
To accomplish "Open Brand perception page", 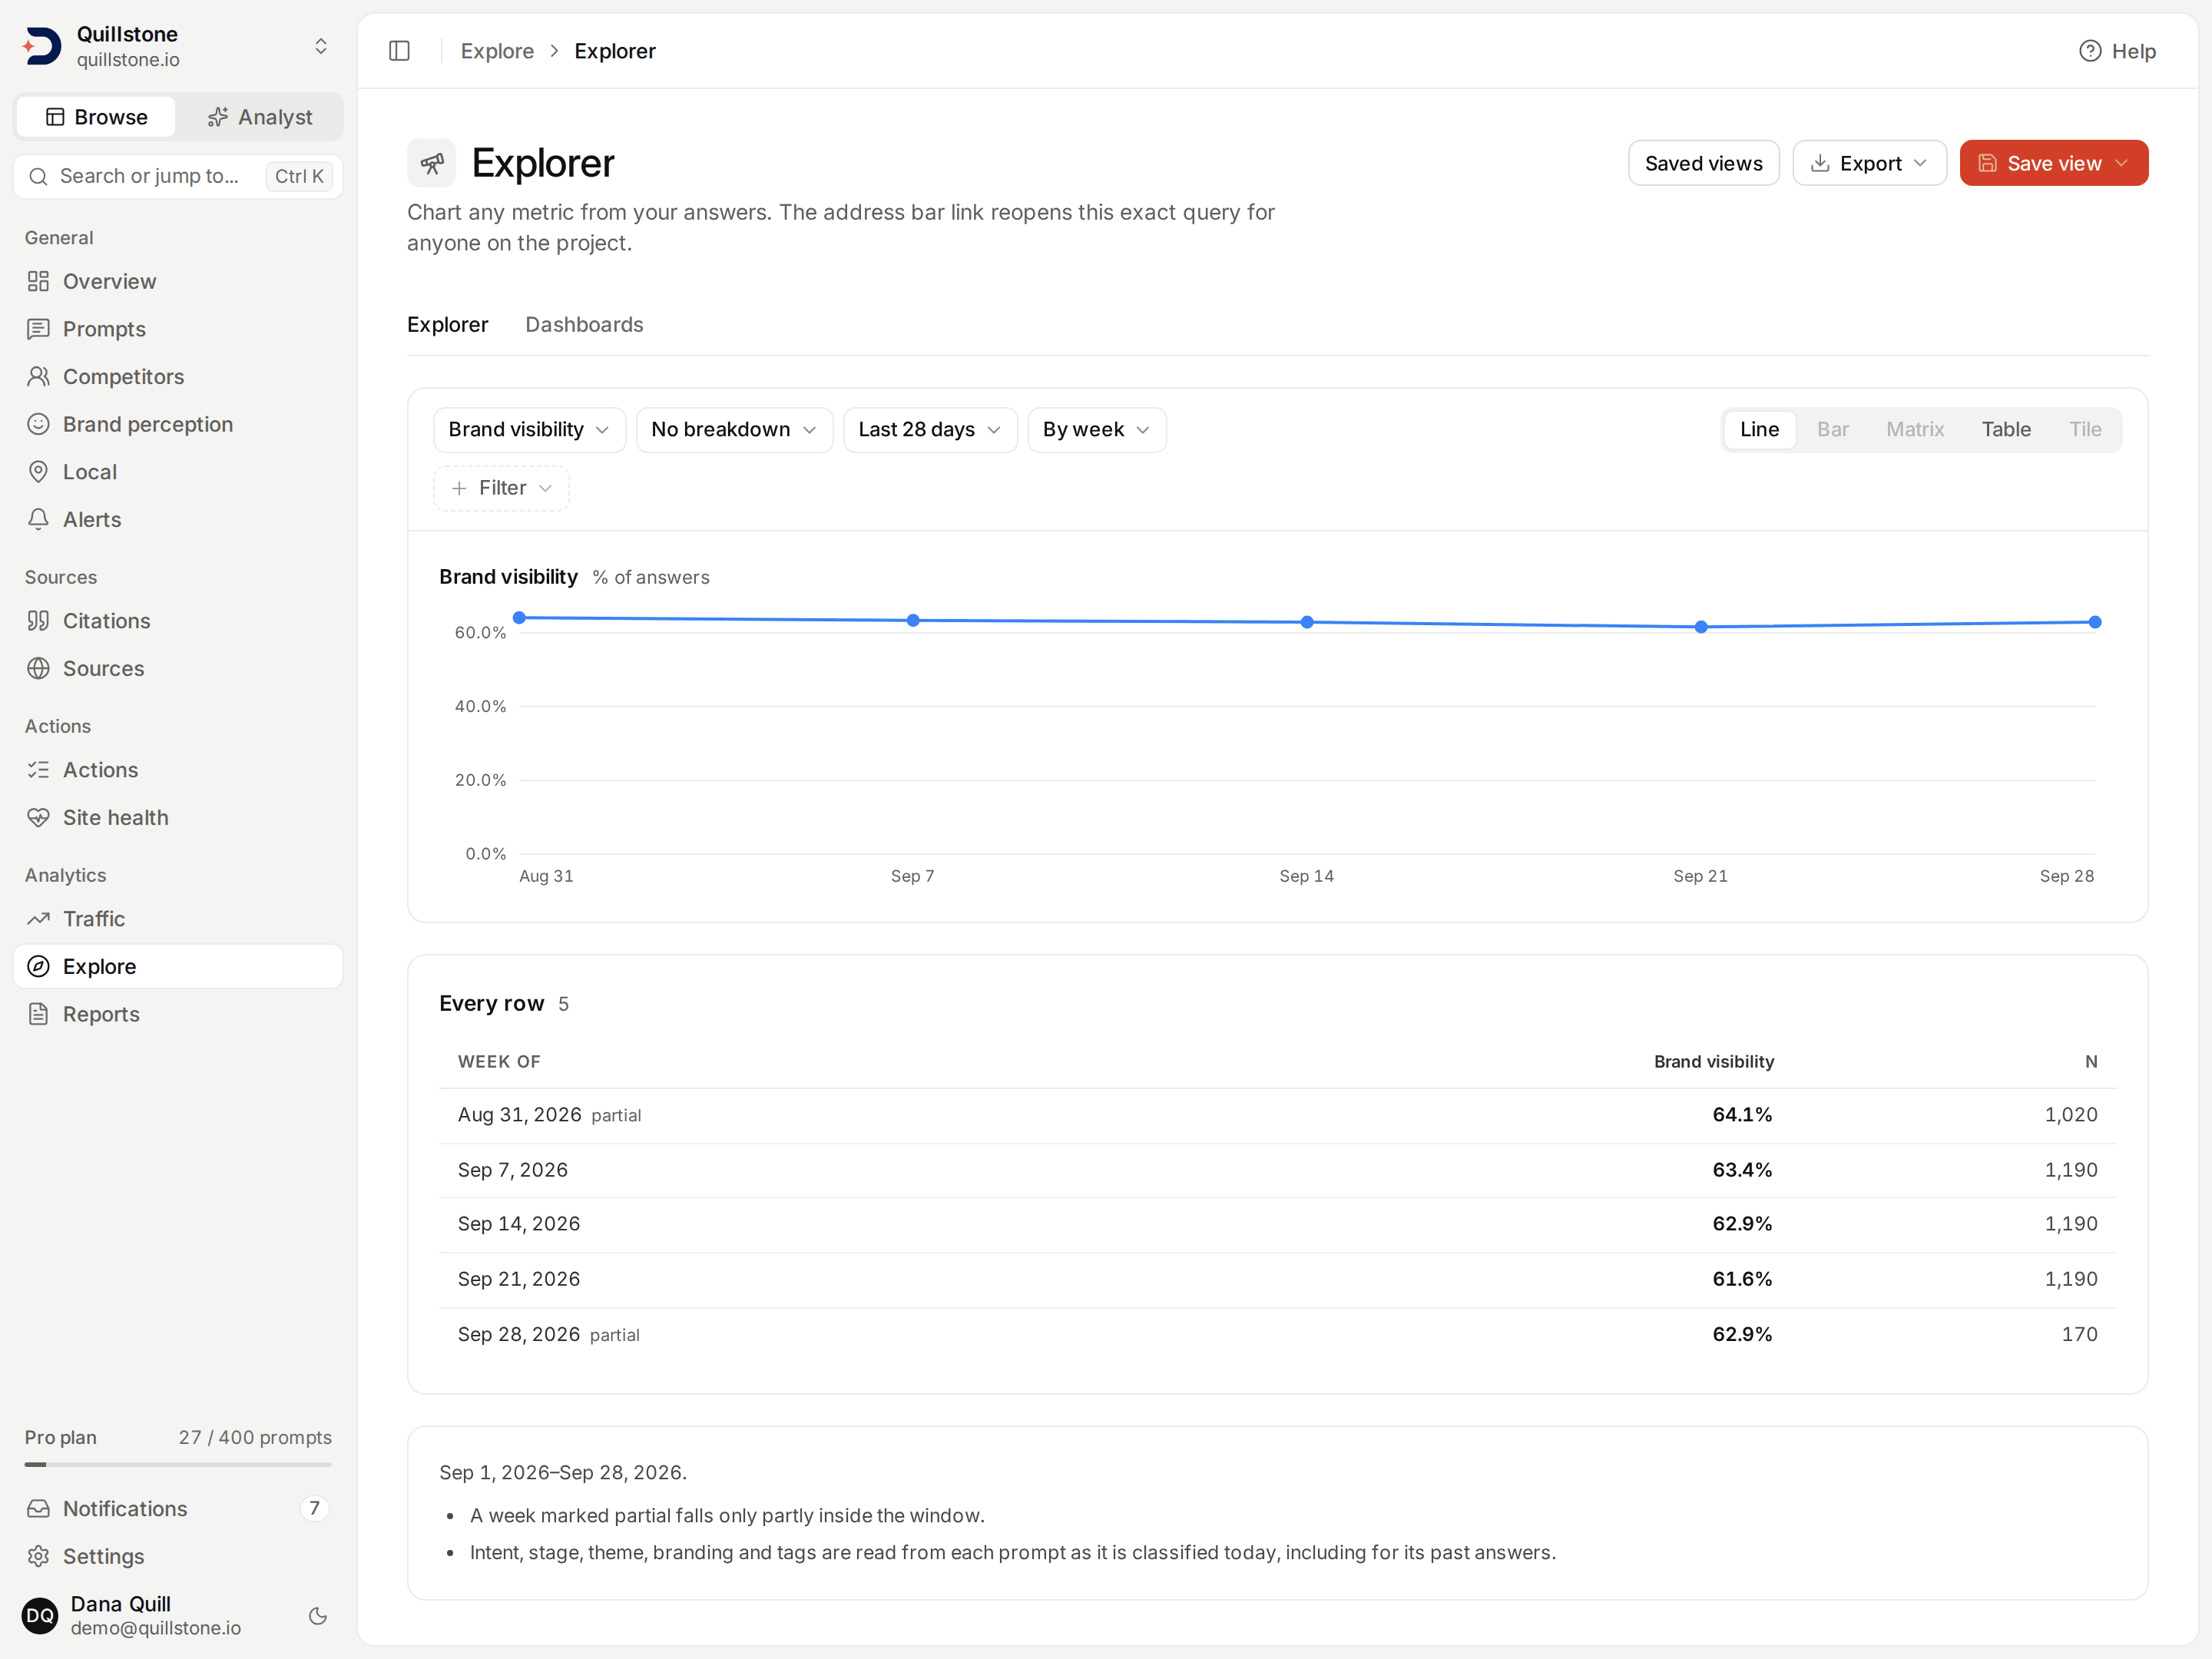I will (178, 424).
